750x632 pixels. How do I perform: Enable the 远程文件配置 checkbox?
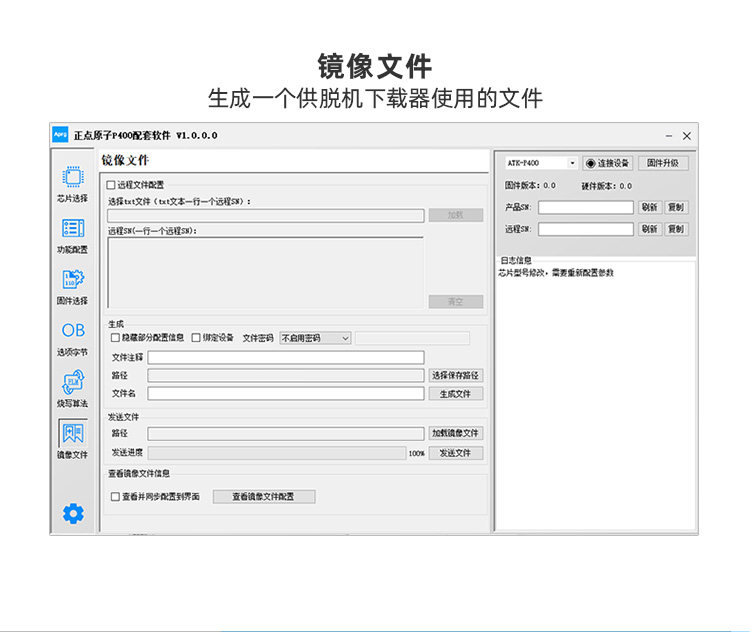coord(111,185)
